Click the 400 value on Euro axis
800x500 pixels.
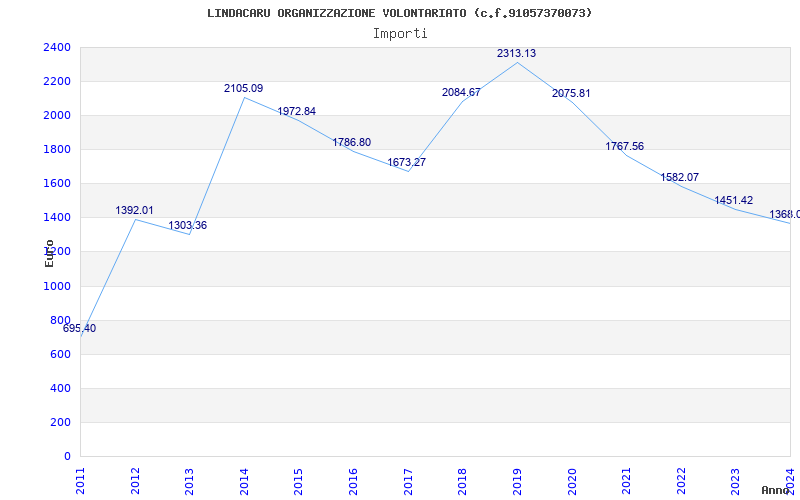point(60,389)
